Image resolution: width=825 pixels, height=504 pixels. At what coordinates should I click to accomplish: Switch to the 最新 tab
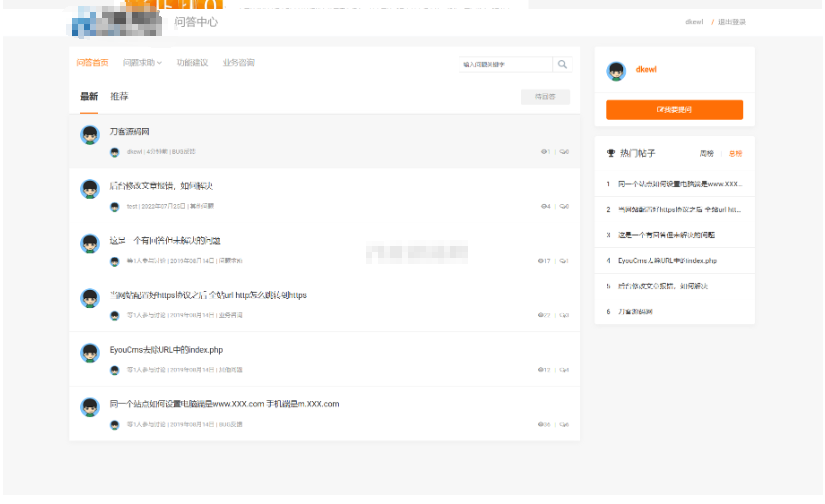89,96
